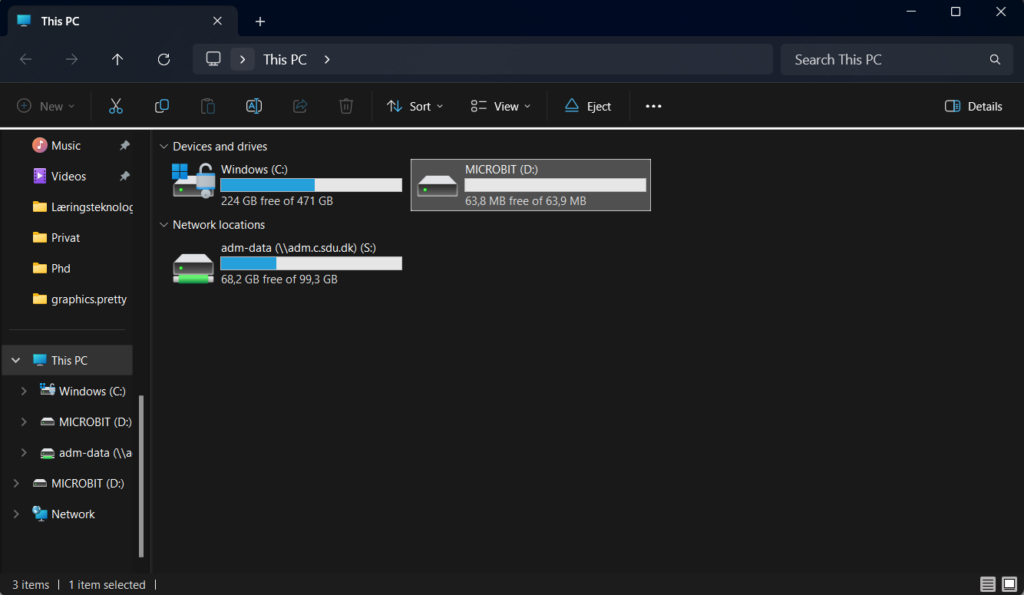Click the Delete trash icon

(x=346, y=106)
